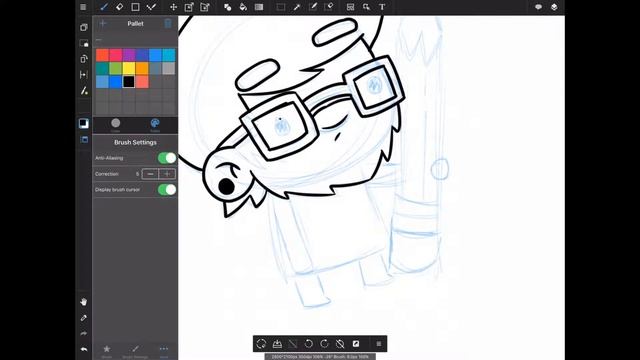This screenshot has width=640, height=360.
Task: Click the canvas-with-lock sidebar icon
Action: [x=84, y=43]
